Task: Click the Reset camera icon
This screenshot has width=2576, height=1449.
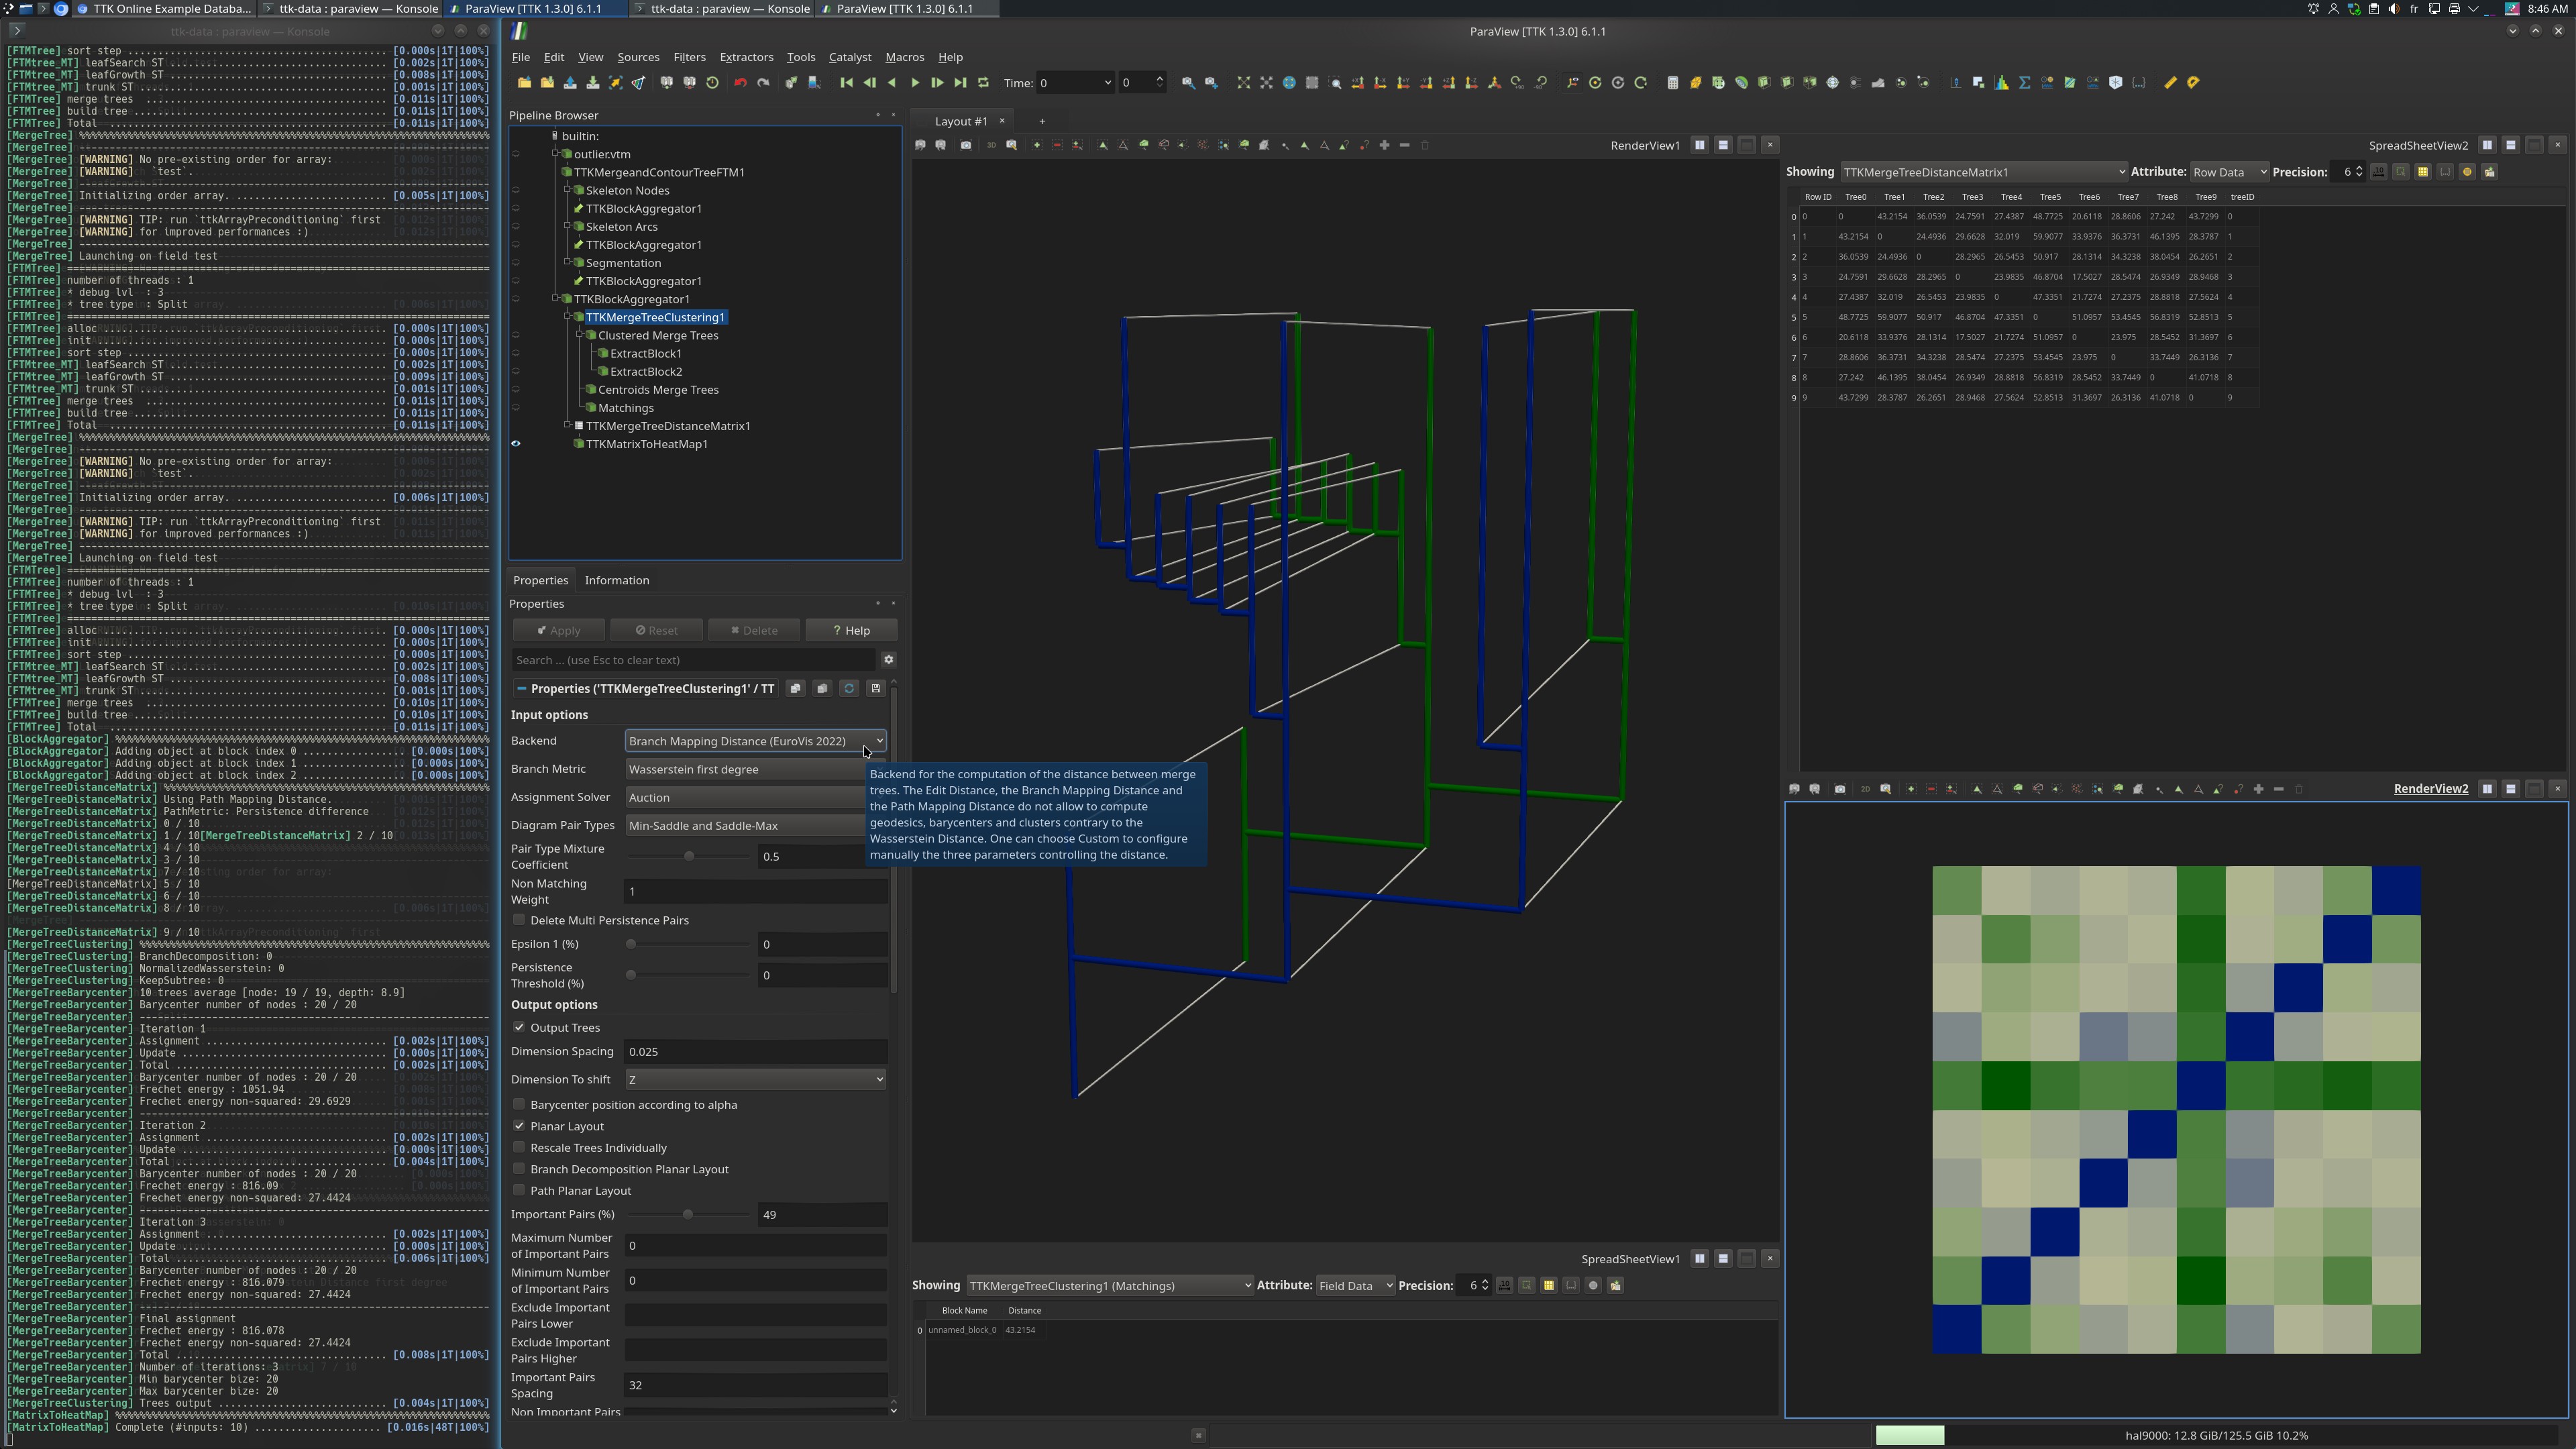Action: click(1243, 83)
